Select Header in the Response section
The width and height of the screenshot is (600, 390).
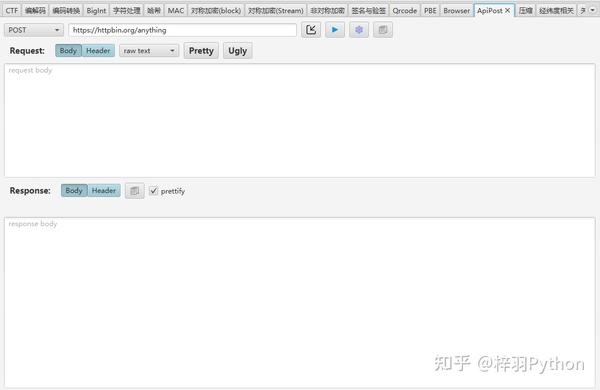pyautogui.click(x=104, y=191)
